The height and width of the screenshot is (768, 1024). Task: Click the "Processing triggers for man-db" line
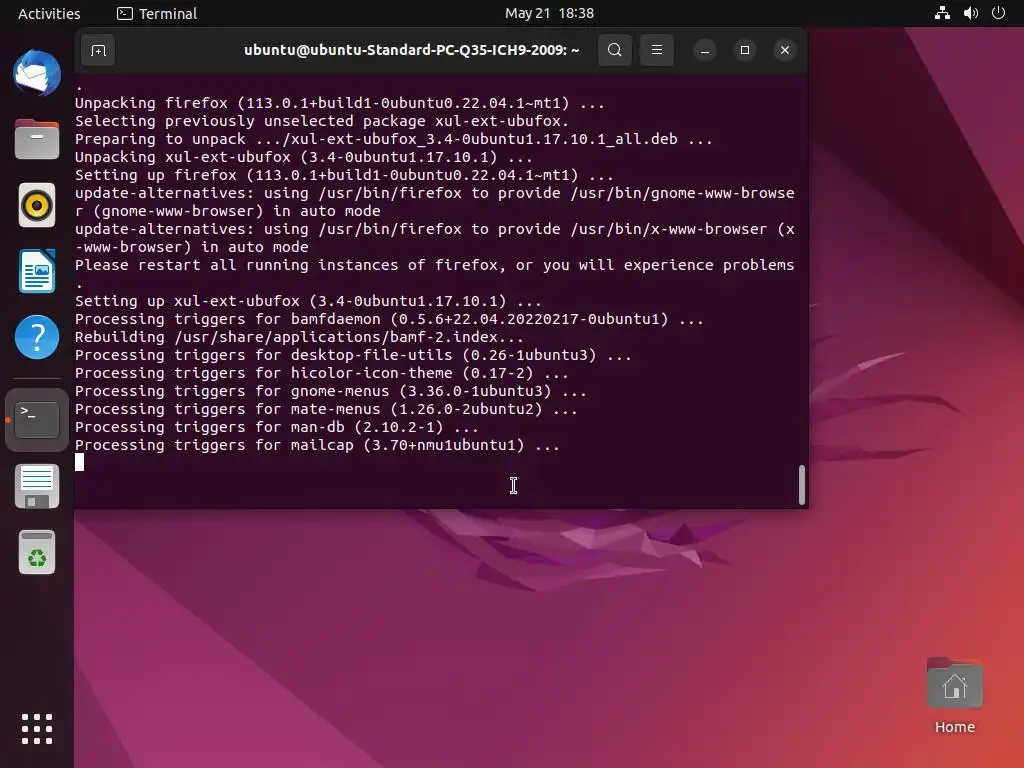[276, 427]
